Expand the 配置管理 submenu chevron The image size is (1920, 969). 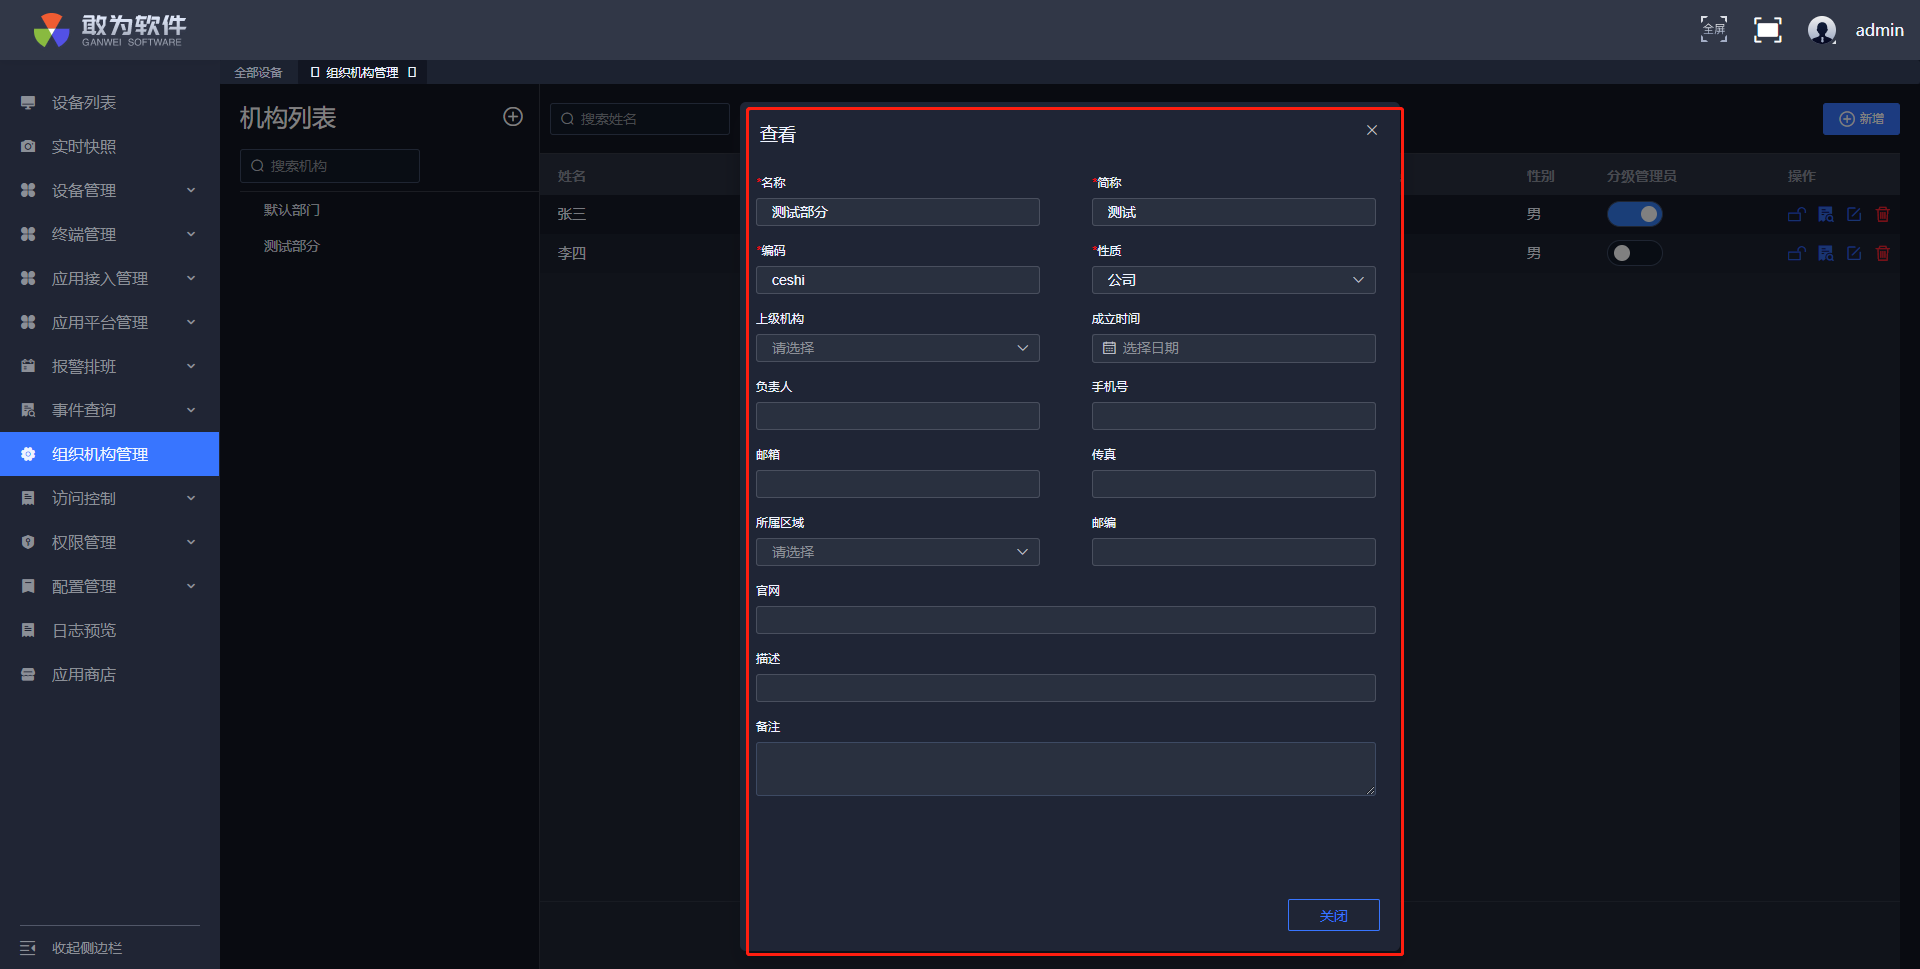click(191, 586)
